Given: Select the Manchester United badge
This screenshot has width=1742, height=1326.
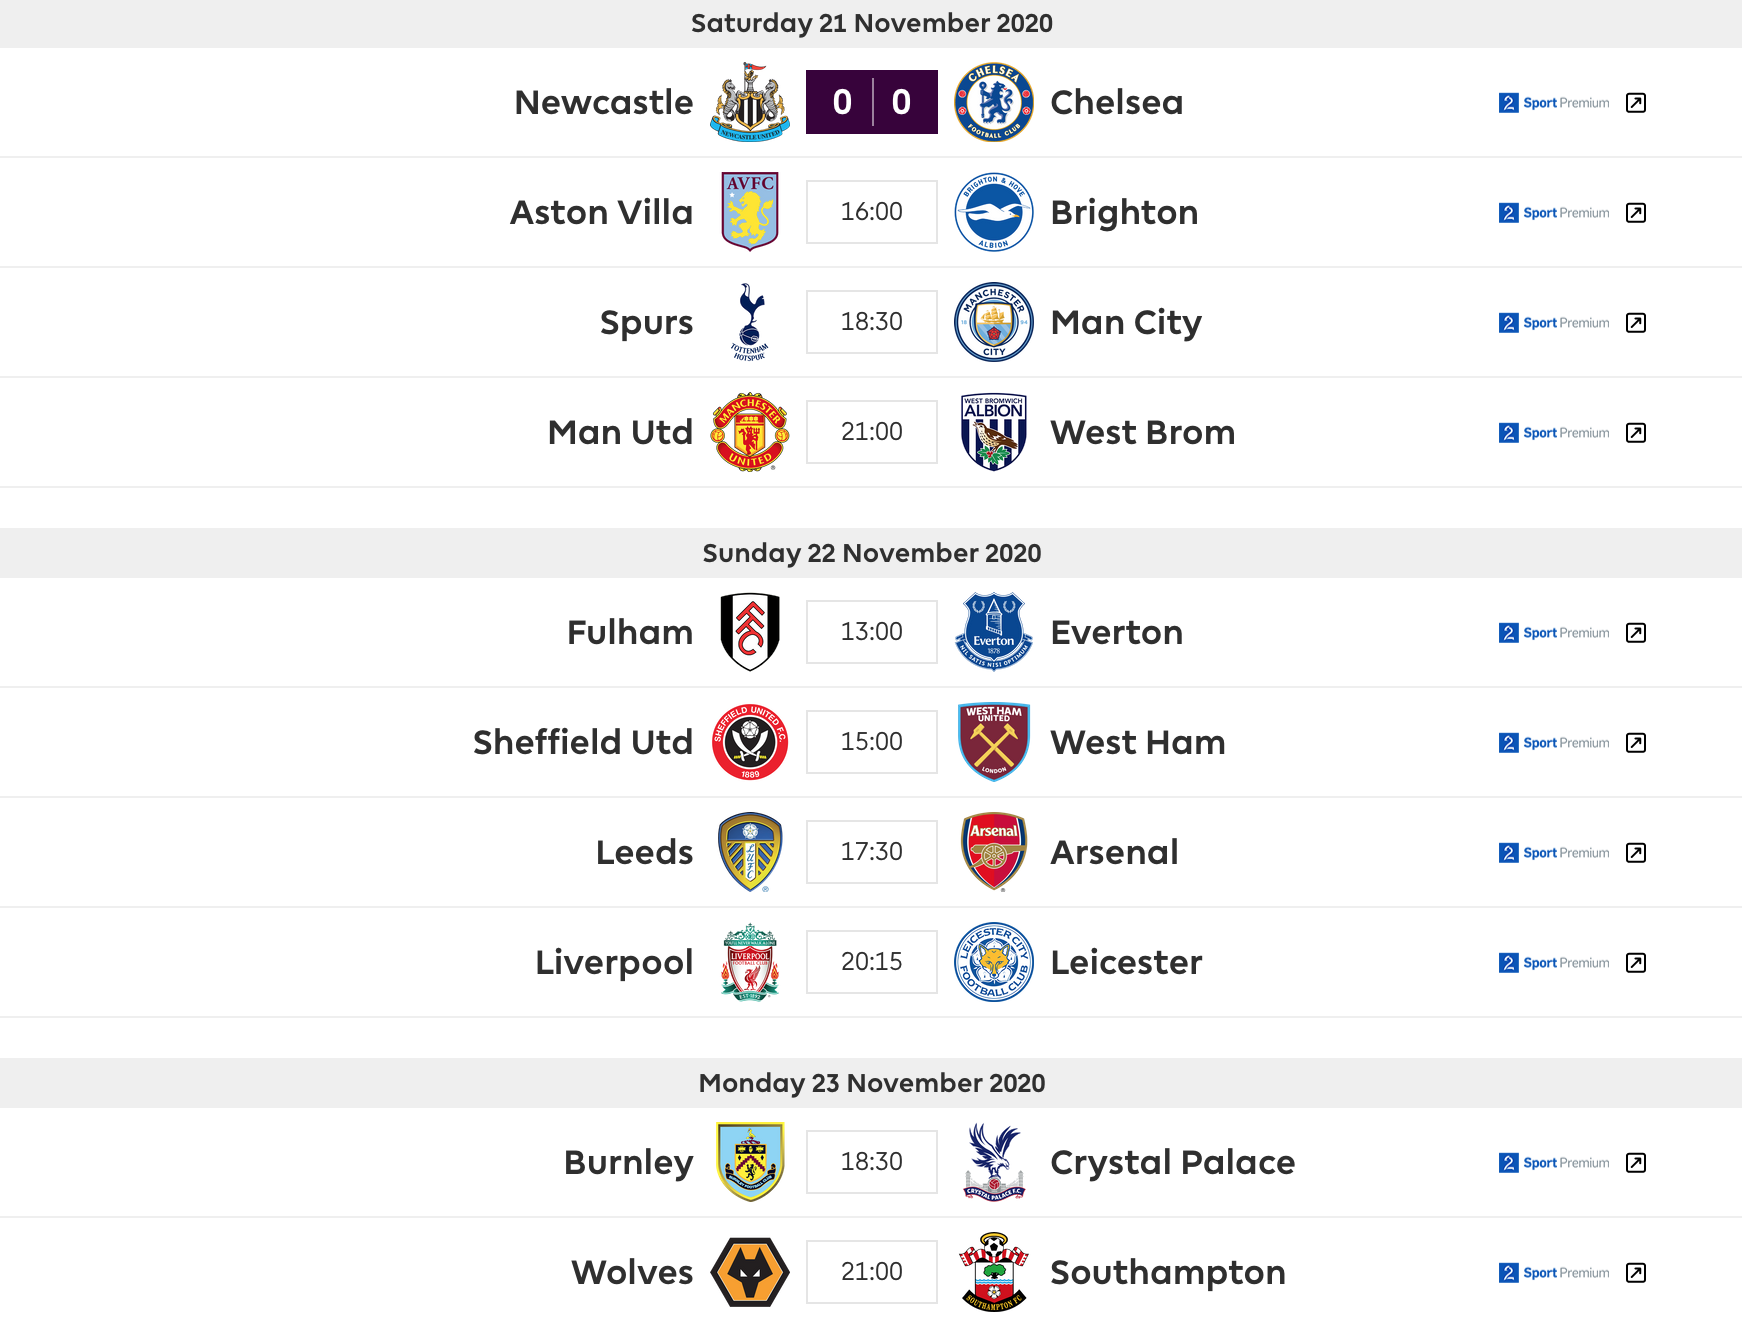Looking at the screenshot, I should pyautogui.click(x=750, y=432).
